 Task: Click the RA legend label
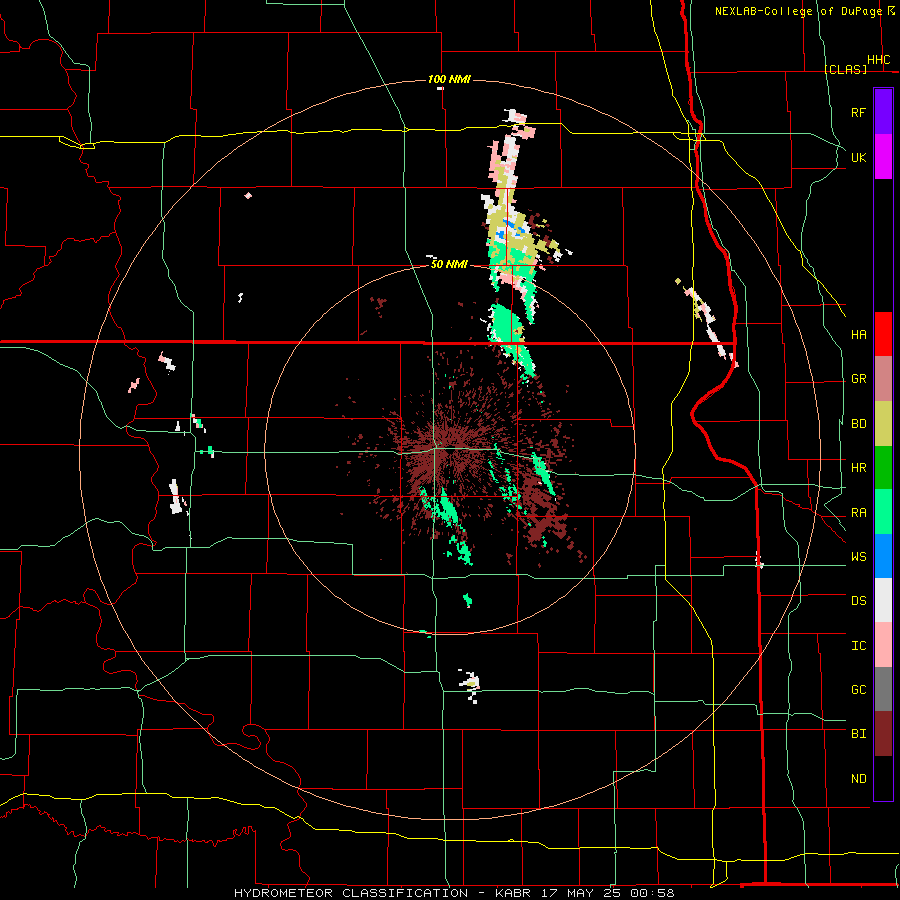[x=858, y=513]
